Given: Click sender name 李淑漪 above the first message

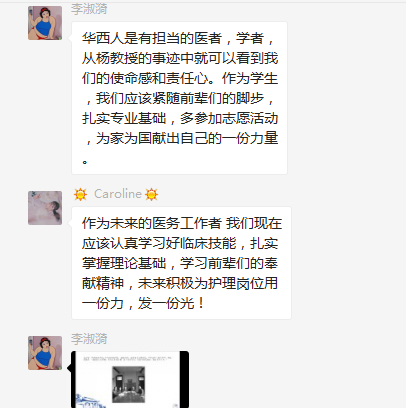Looking at the screenshot, I should click(x=89, y=9).
